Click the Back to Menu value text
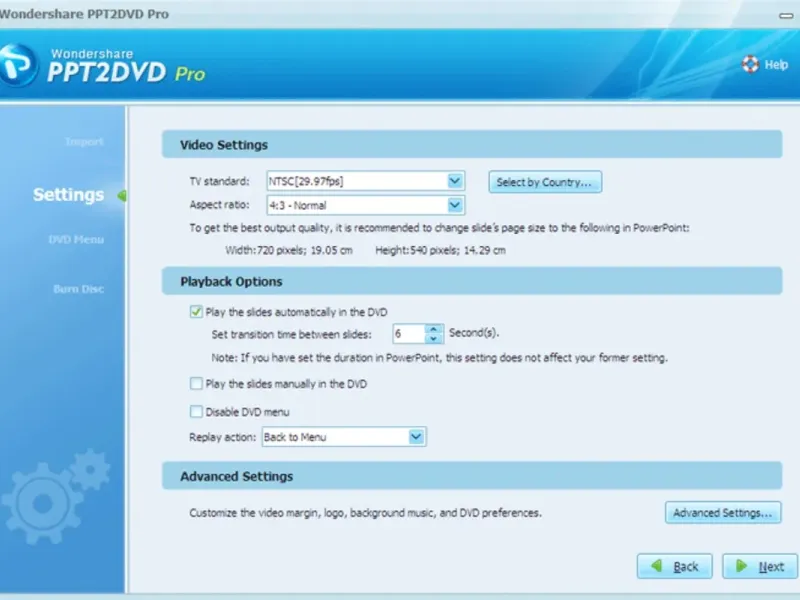Image resolution: width=800 pixels, height=600 pixels. pyautogui.click(x=295, y=437)
